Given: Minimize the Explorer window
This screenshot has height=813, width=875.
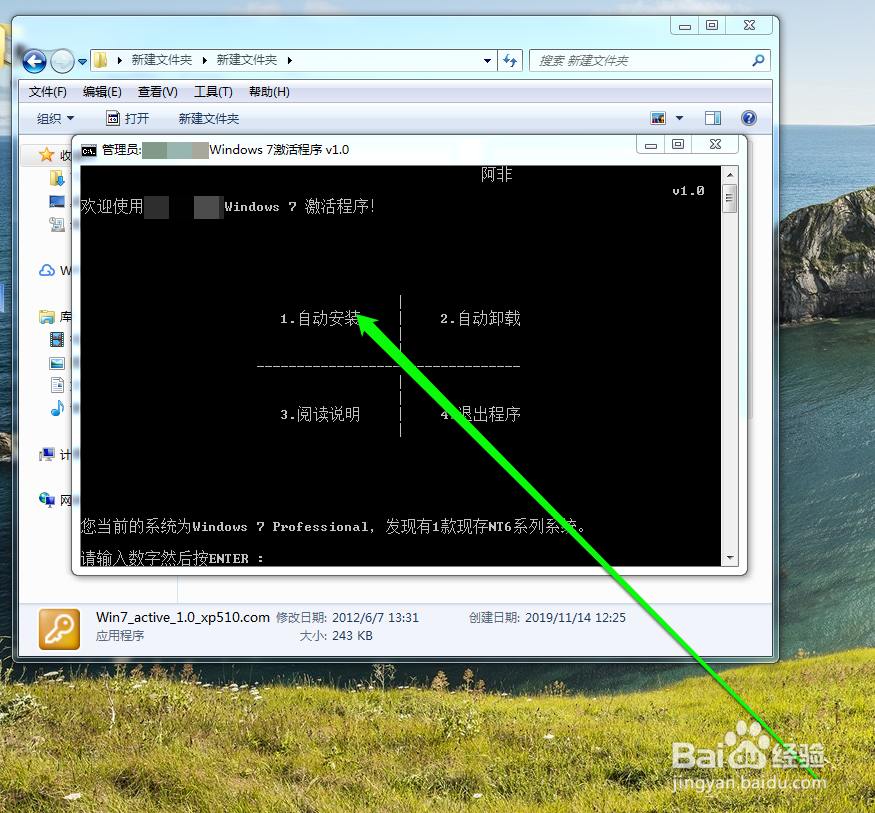Looking at the screenshot, I should pos(685,26).
